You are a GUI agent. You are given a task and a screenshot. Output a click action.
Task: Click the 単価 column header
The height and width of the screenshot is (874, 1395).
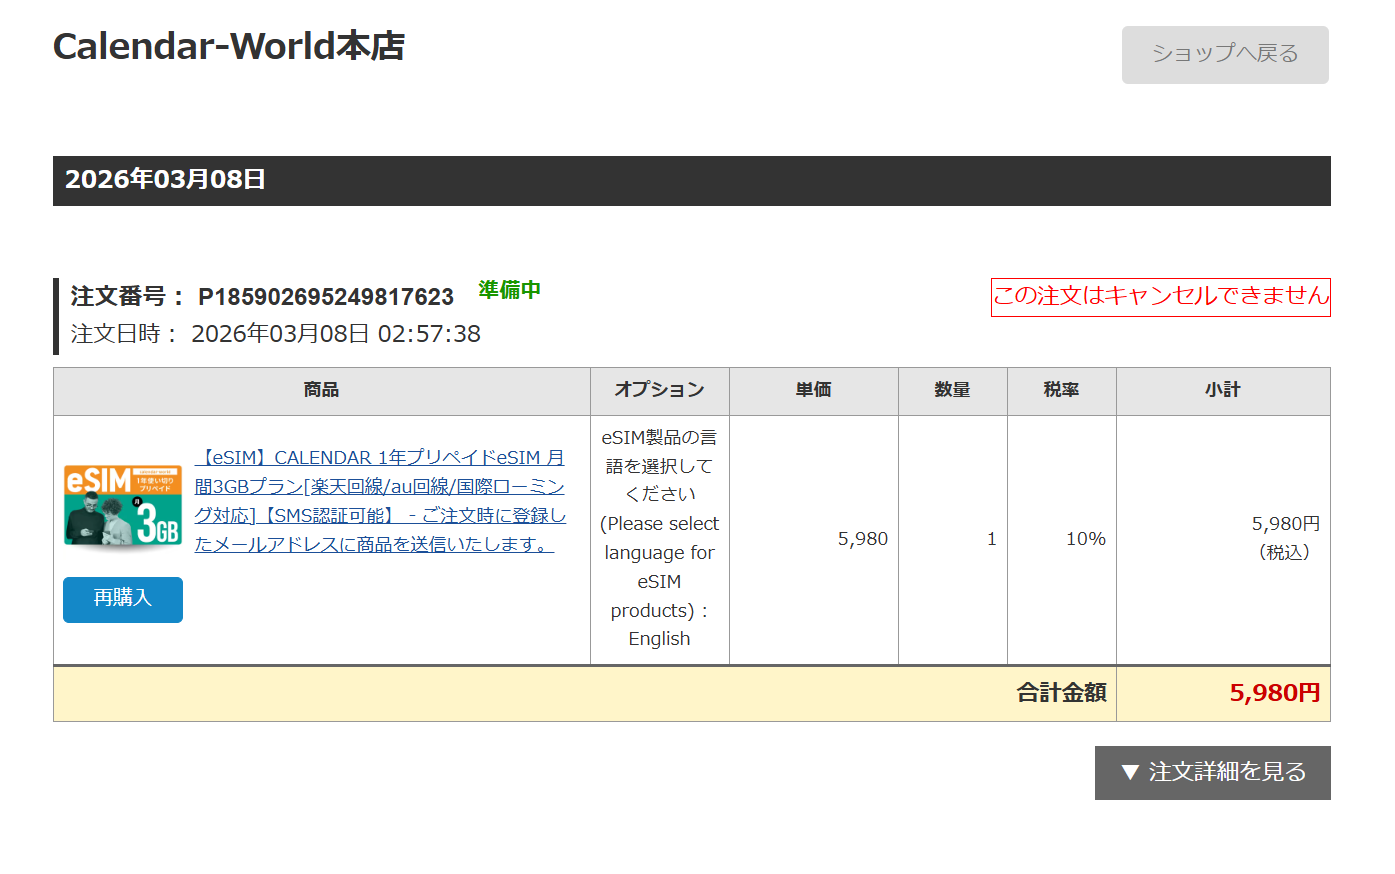click(814, 391)
